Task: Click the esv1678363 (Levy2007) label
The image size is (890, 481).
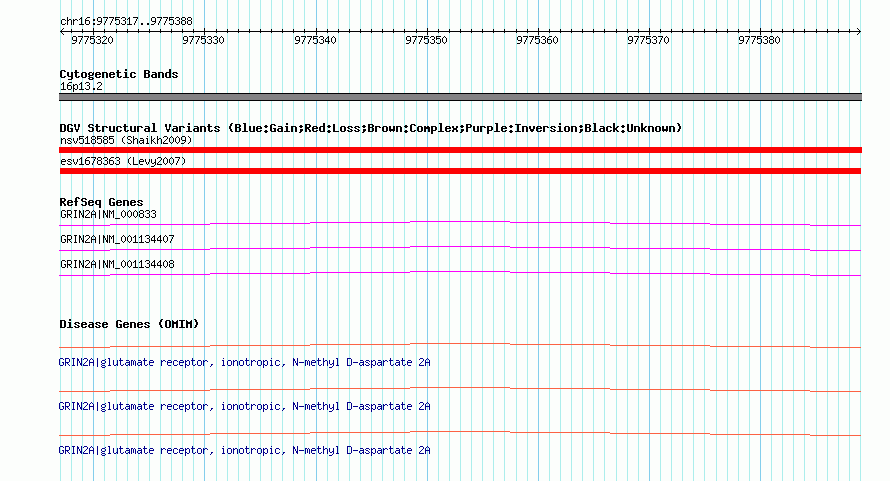Action: coord(123,161)
